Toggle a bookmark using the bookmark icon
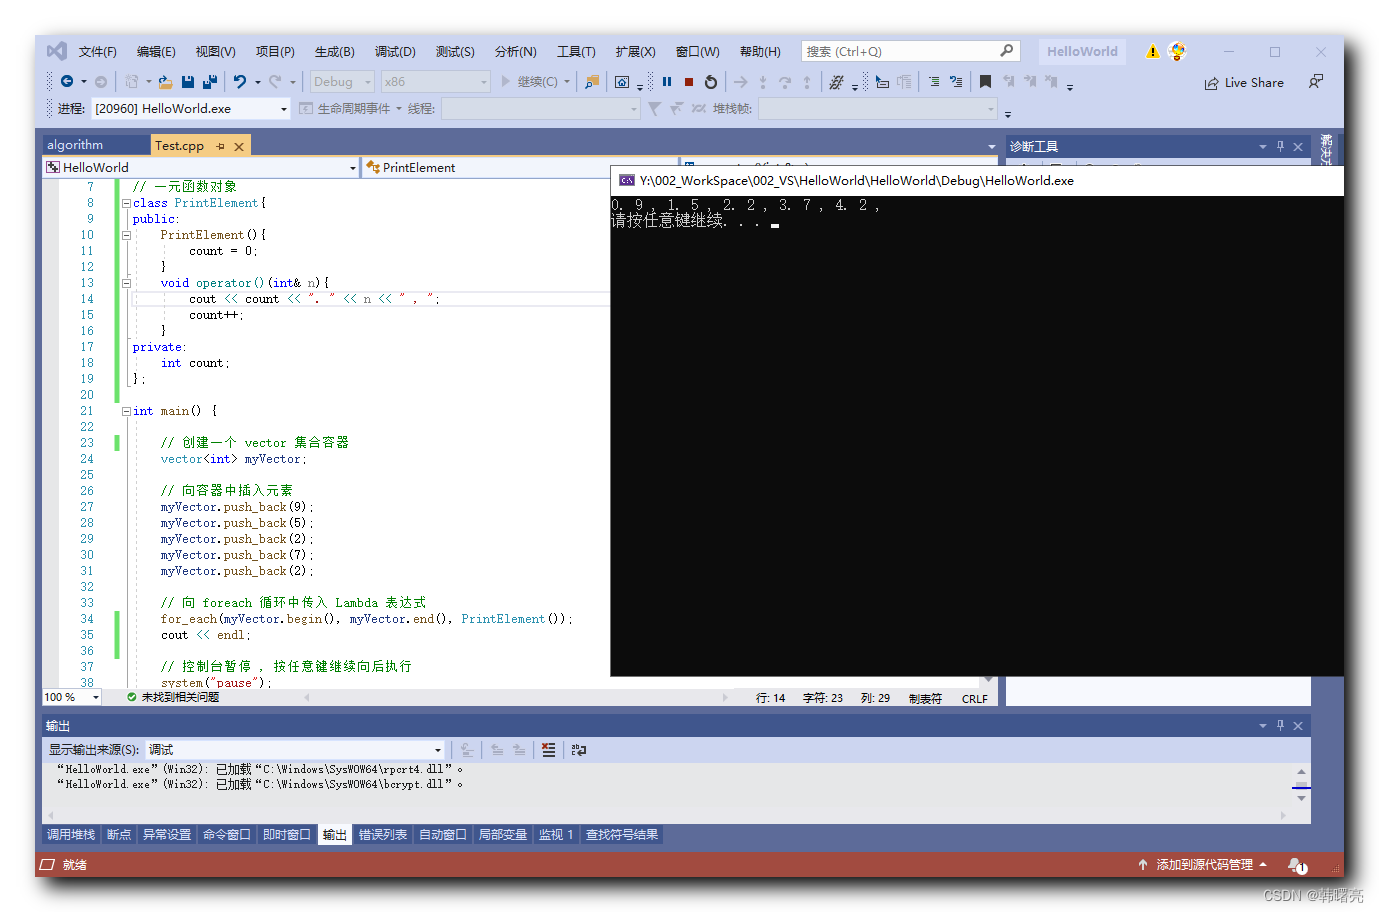Image resolution: width=1379 pixels, height=912 pixels. pyautogui.click(x=986, y=82)
